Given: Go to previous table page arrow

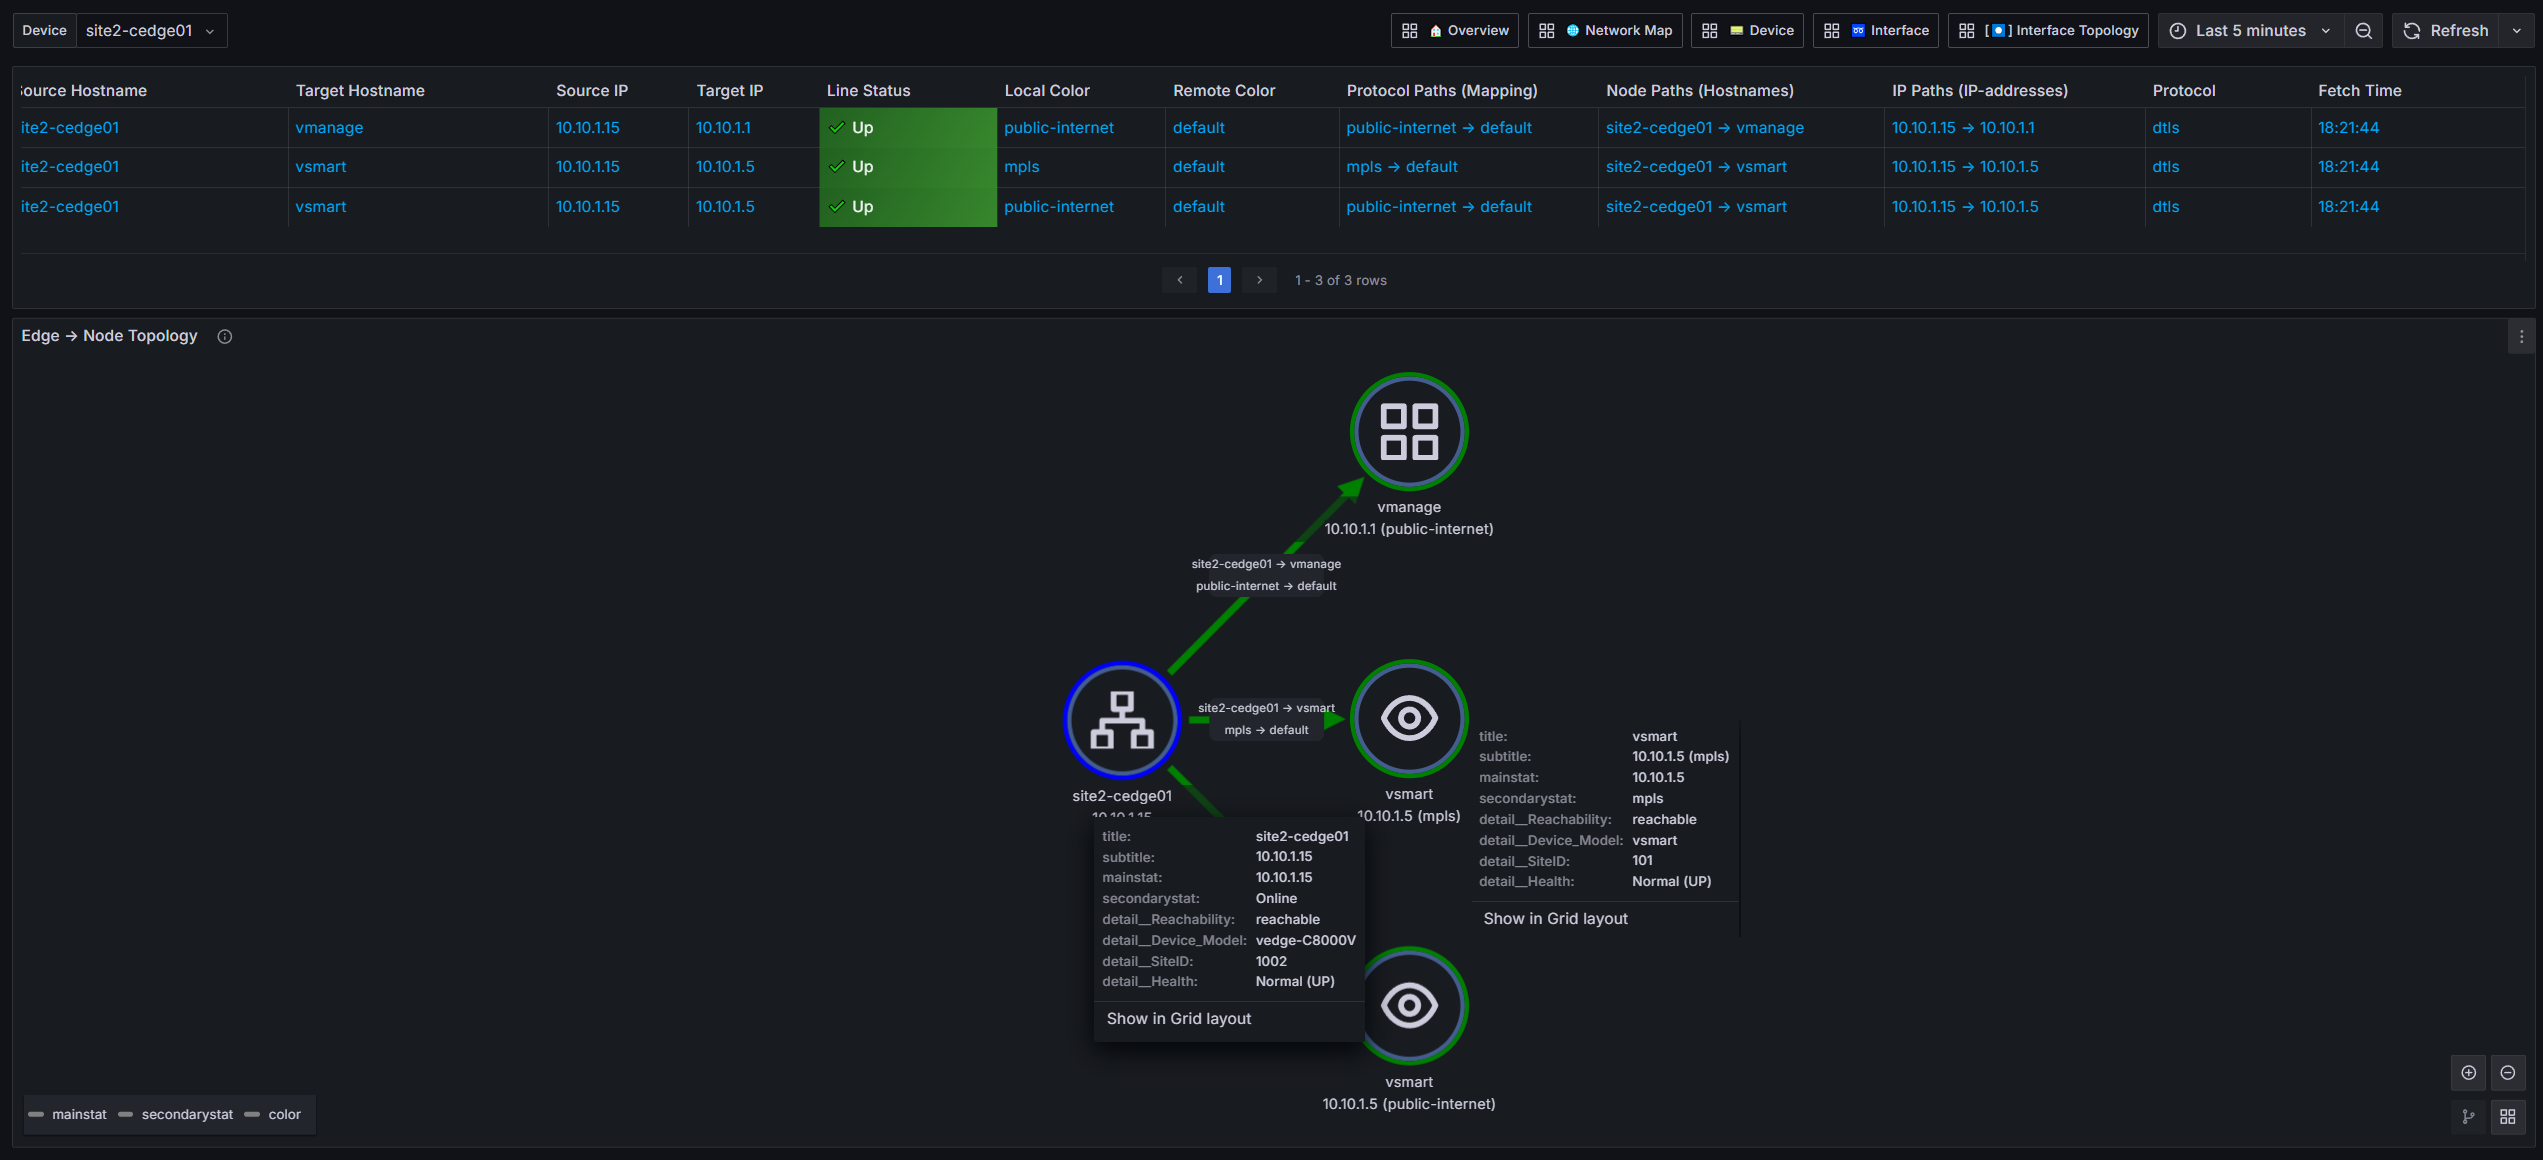Looking at the screenshot, I should pyautogui.click(x=1180, y=280).
